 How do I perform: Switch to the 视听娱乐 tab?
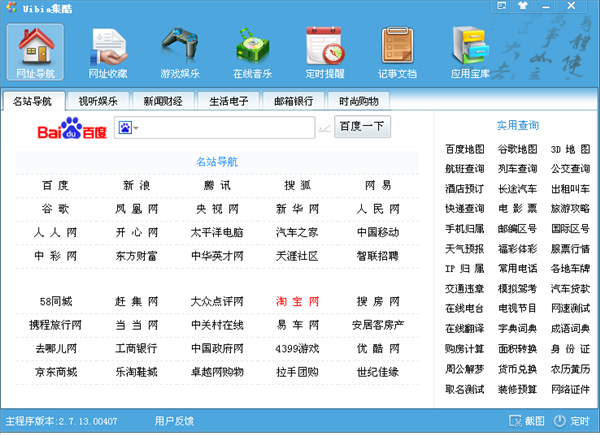click(98, 101)
